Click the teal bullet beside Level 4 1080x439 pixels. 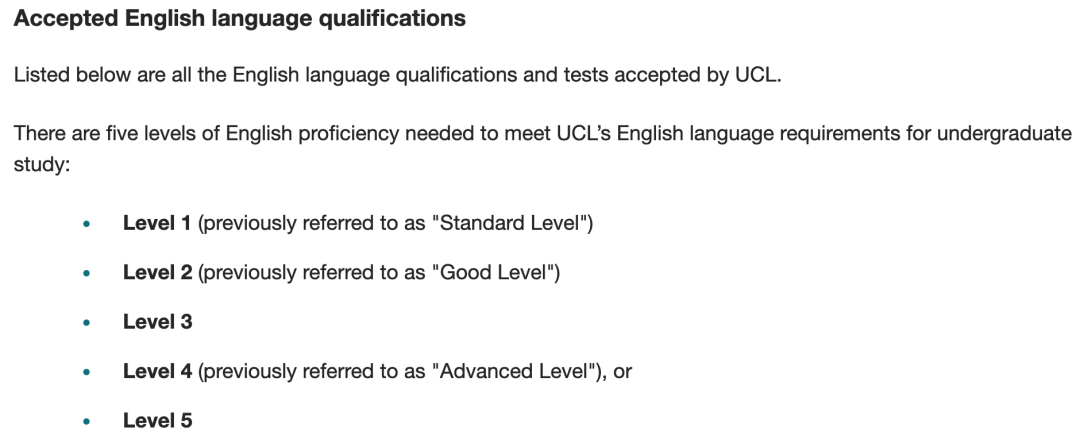tap(86, 371)
